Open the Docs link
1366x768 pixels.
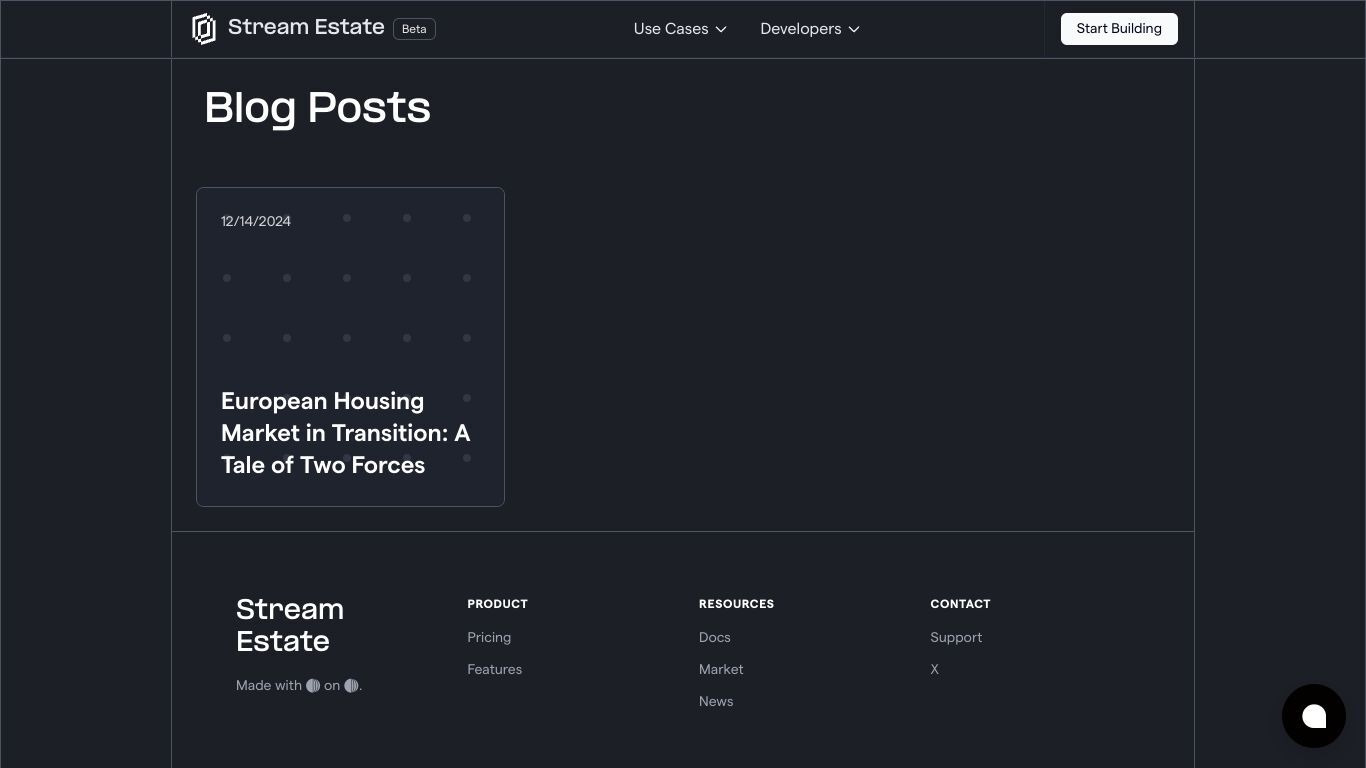click(x=714, y=637)
